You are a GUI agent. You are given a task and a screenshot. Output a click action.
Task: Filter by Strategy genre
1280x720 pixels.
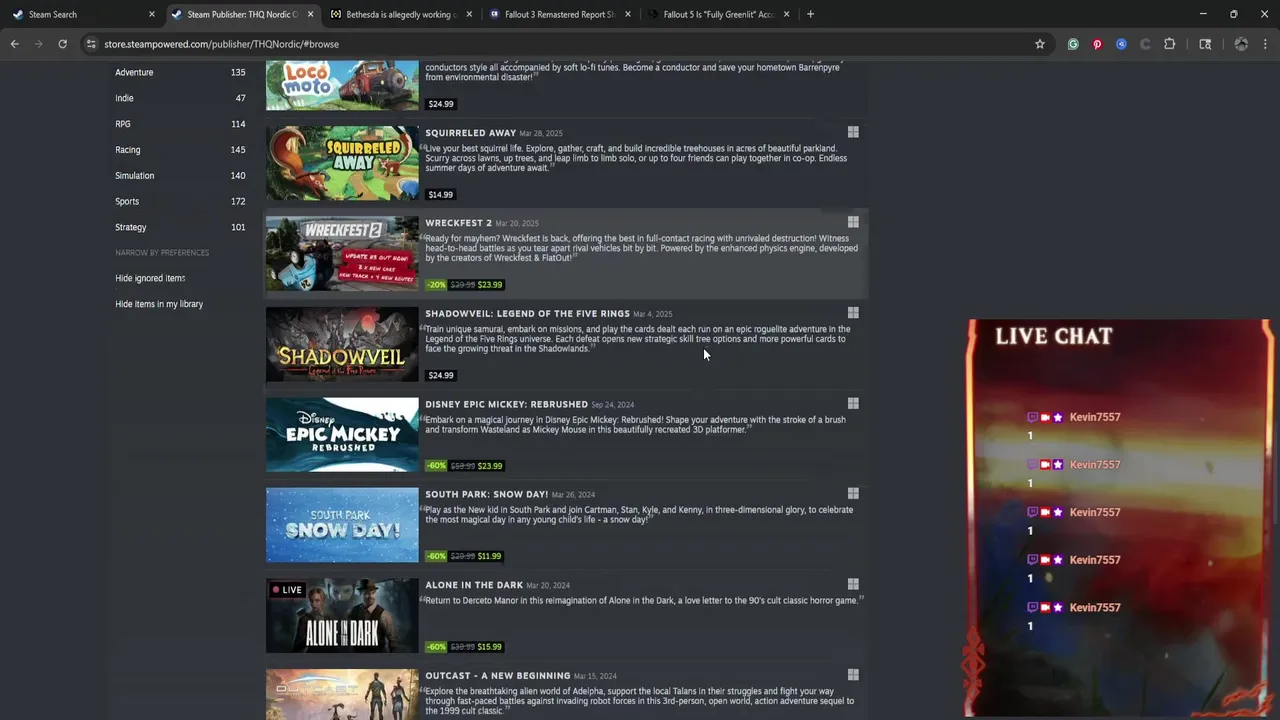click(x=131, y=227)
